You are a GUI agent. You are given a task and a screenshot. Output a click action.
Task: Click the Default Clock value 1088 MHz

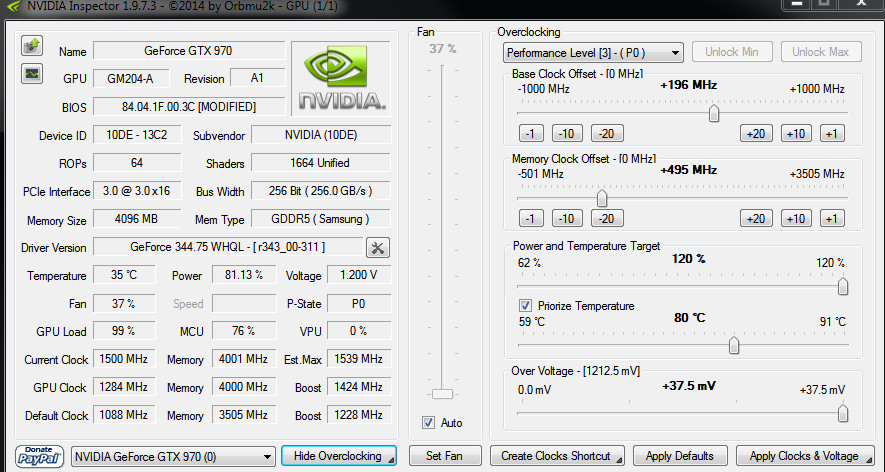pos(124,415)
